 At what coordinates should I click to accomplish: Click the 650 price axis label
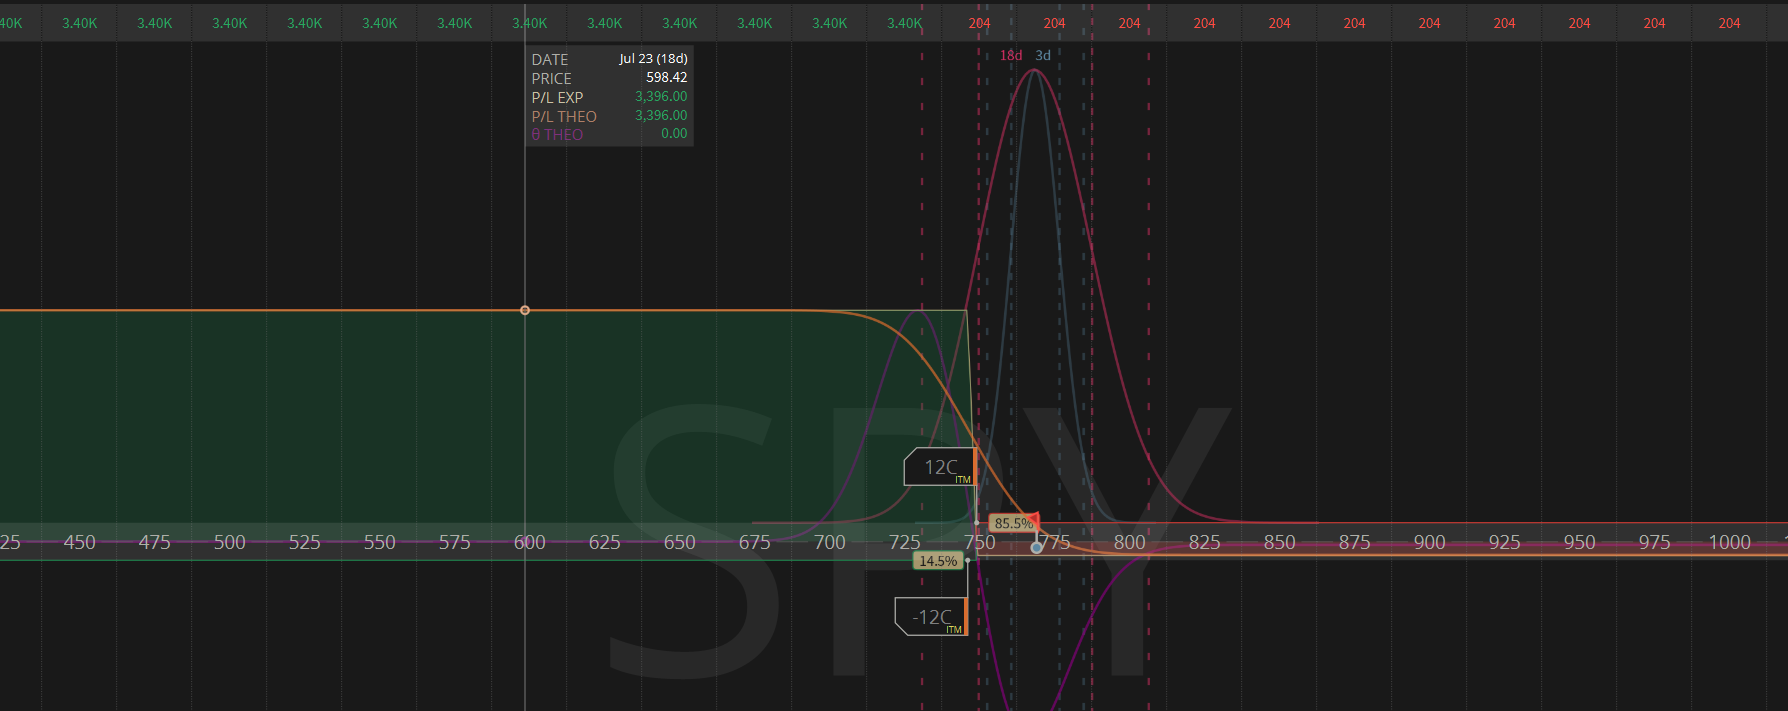coord(680,542)
